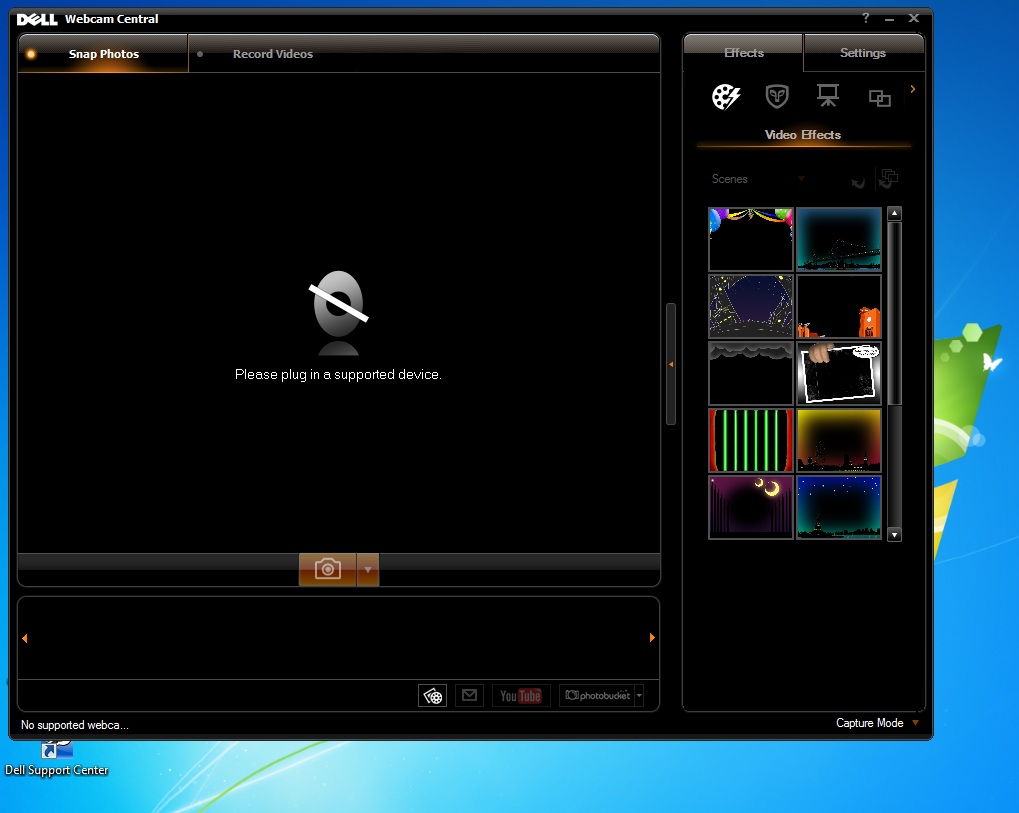Click the YouTube upload button
1019x813 pixels.
521,695
